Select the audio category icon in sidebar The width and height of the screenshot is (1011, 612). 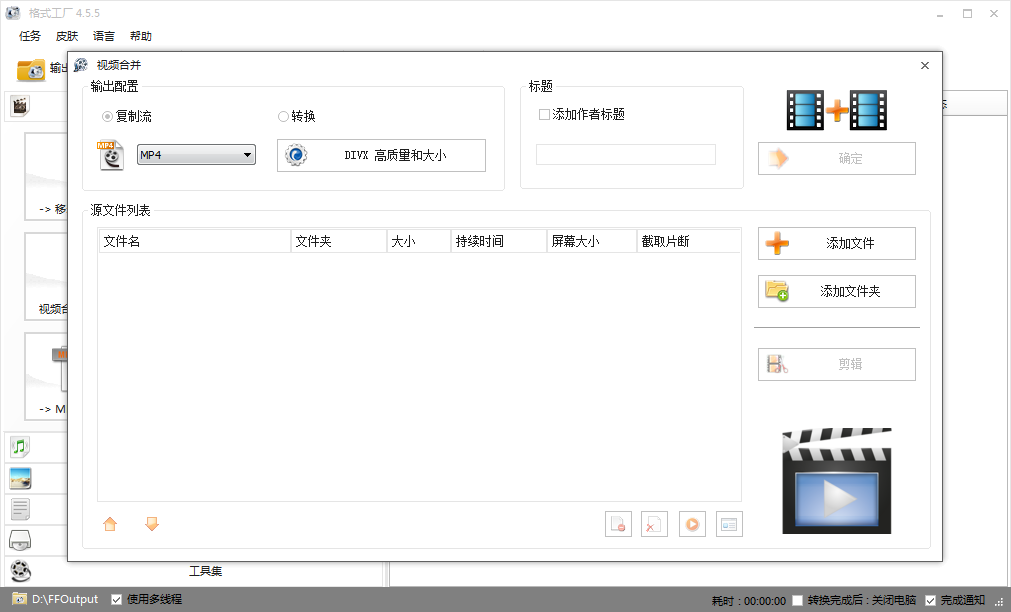[x=19, y=446]
